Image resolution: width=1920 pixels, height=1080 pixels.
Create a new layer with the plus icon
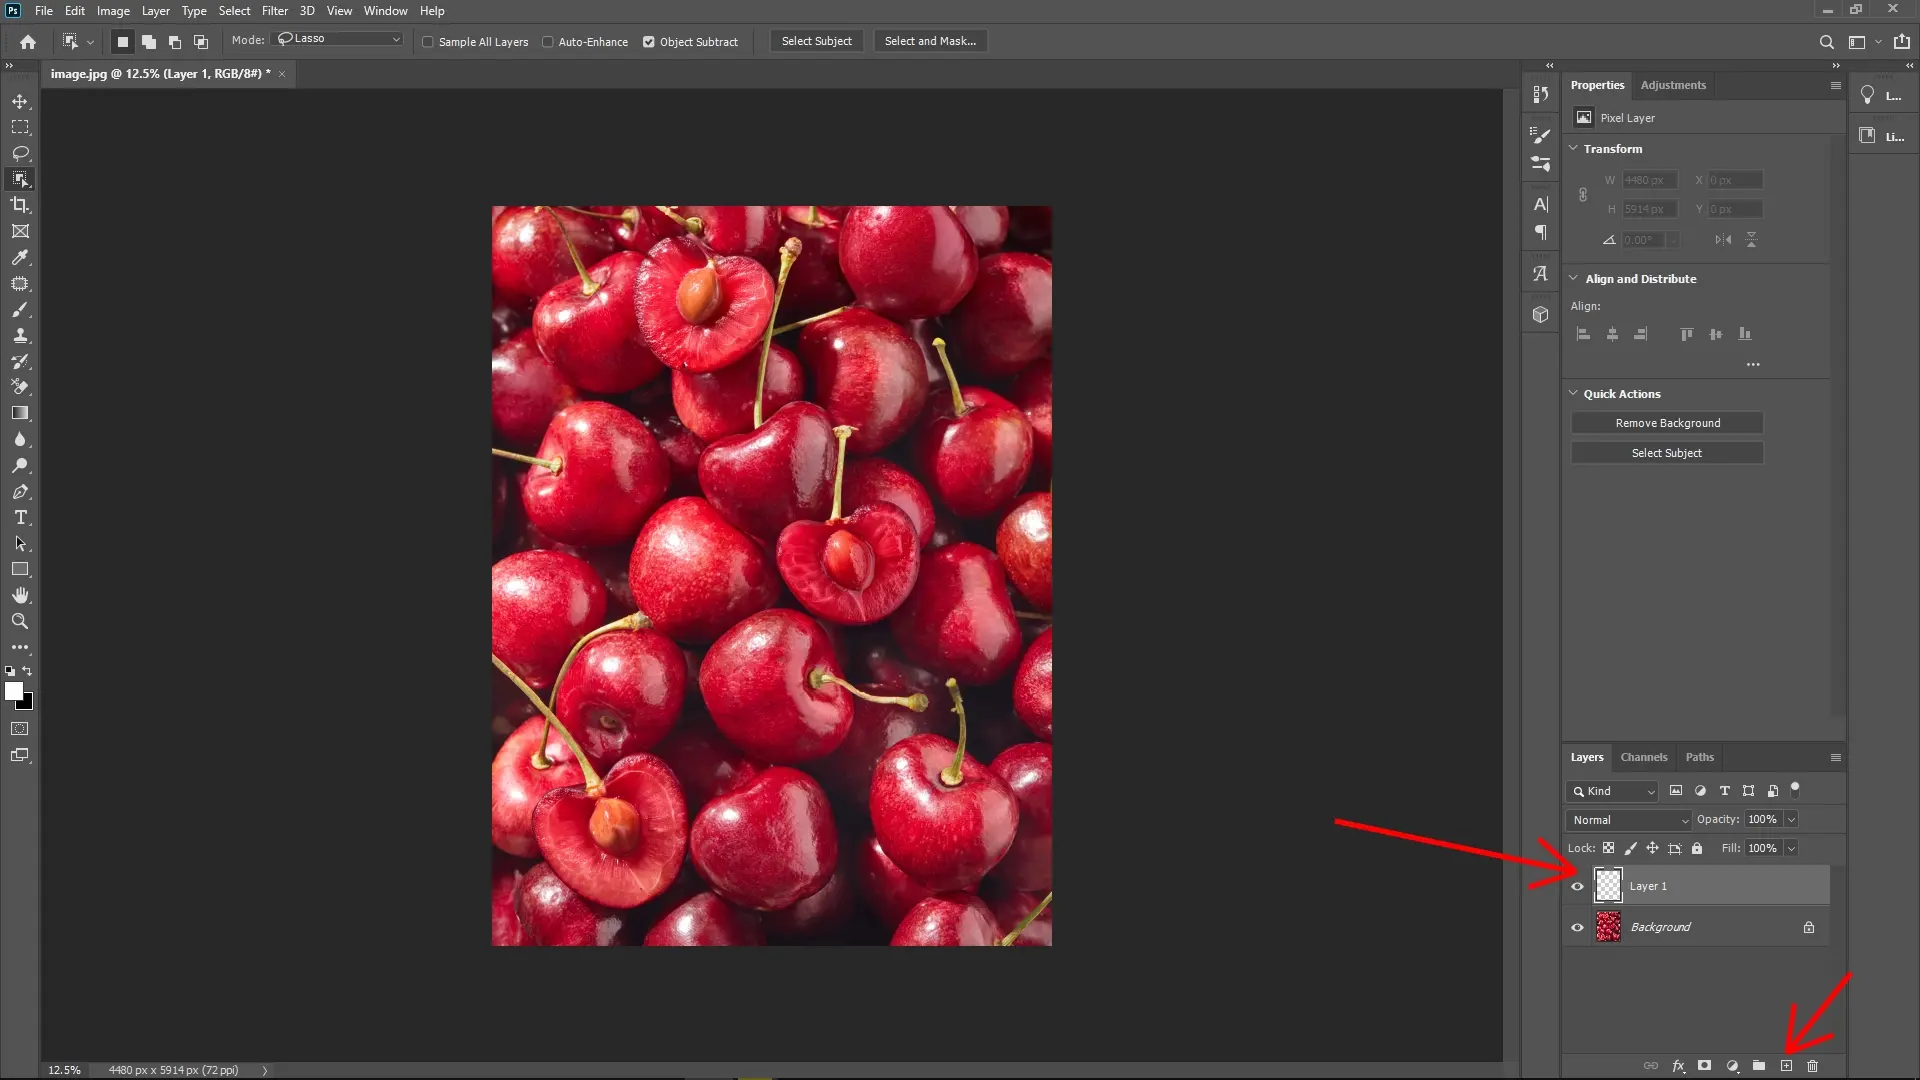point(1787,1066)
